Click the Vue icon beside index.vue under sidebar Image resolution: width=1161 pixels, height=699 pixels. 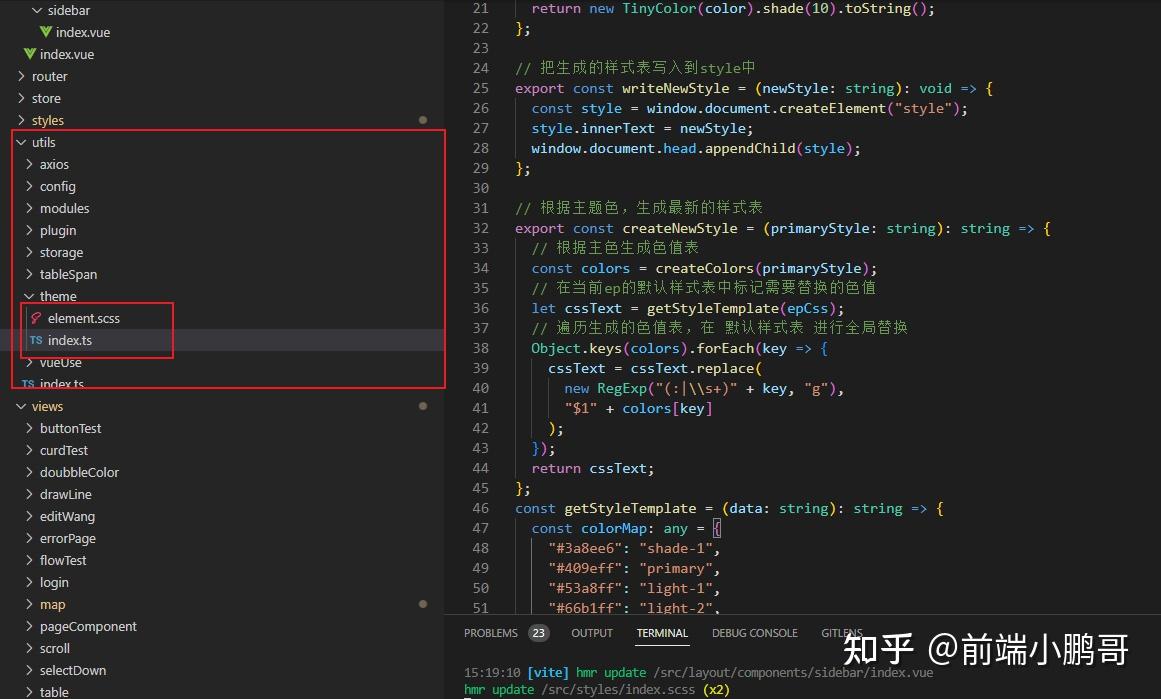(47, 31)
